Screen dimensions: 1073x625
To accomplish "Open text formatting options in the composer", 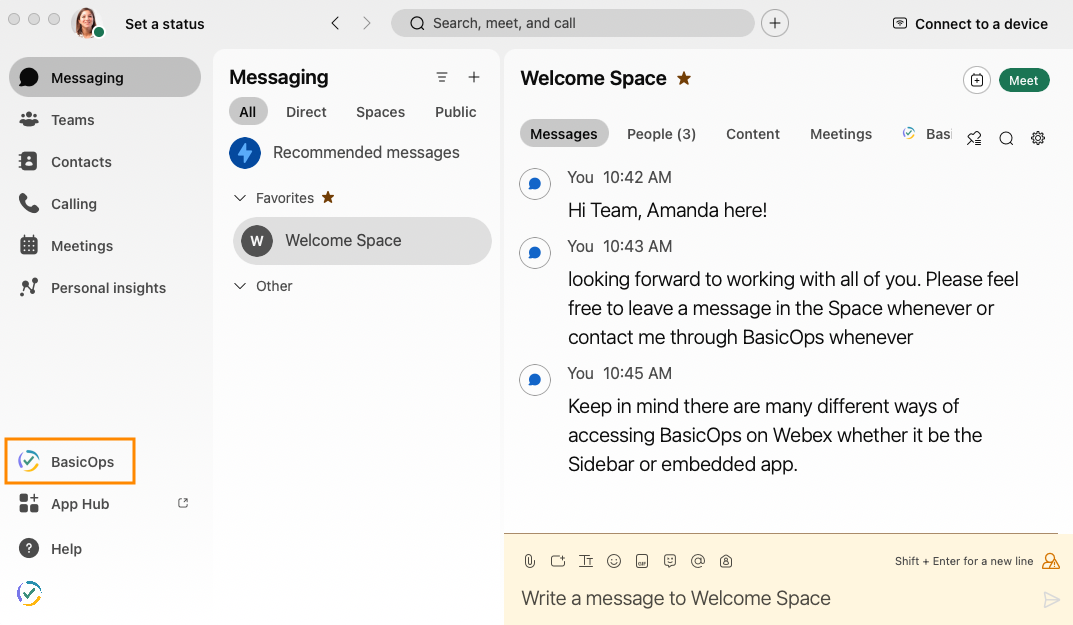I will [x=585, y=561].
